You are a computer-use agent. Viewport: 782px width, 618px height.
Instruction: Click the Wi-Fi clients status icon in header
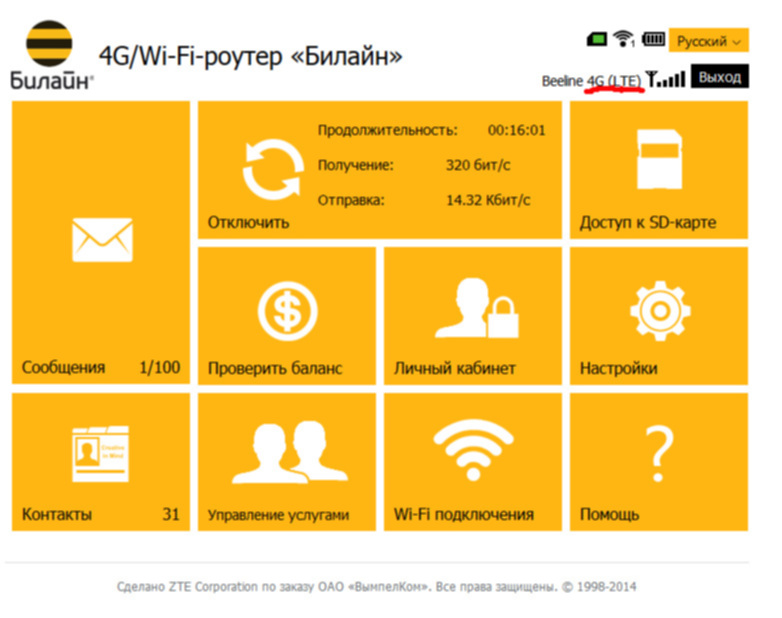623,38
